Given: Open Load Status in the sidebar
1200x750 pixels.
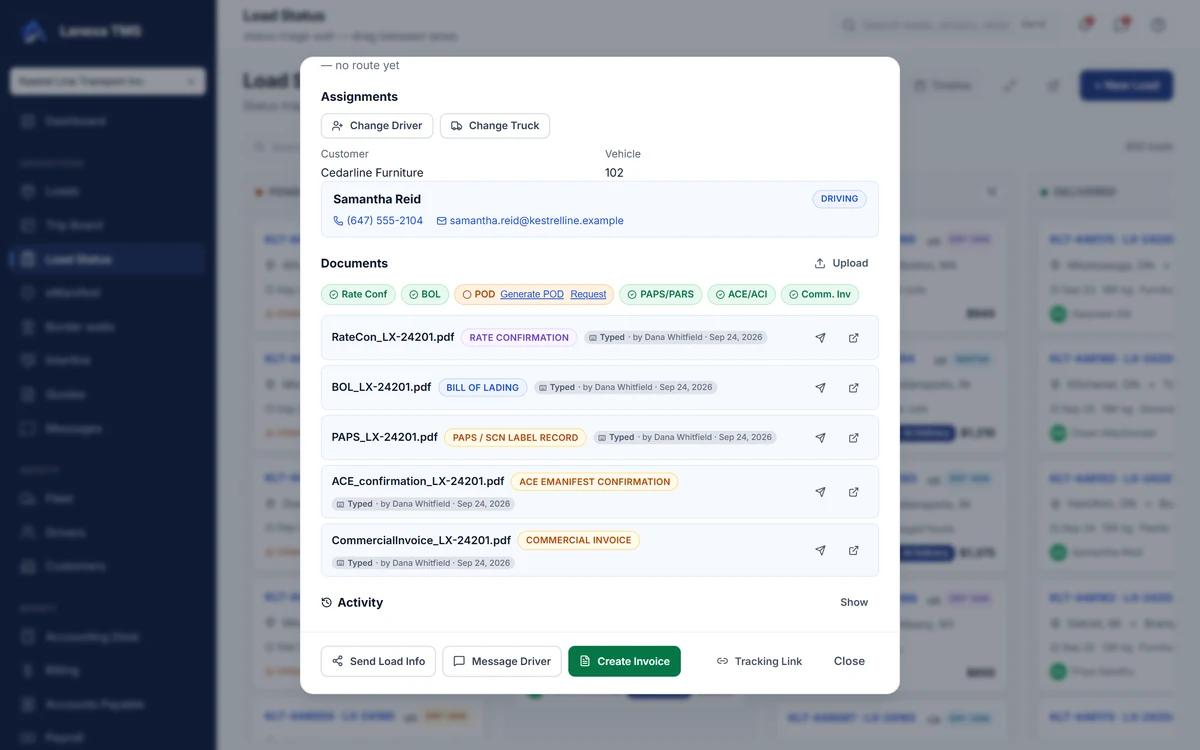Looking at the screenshot, I should [x=108, y=259].
